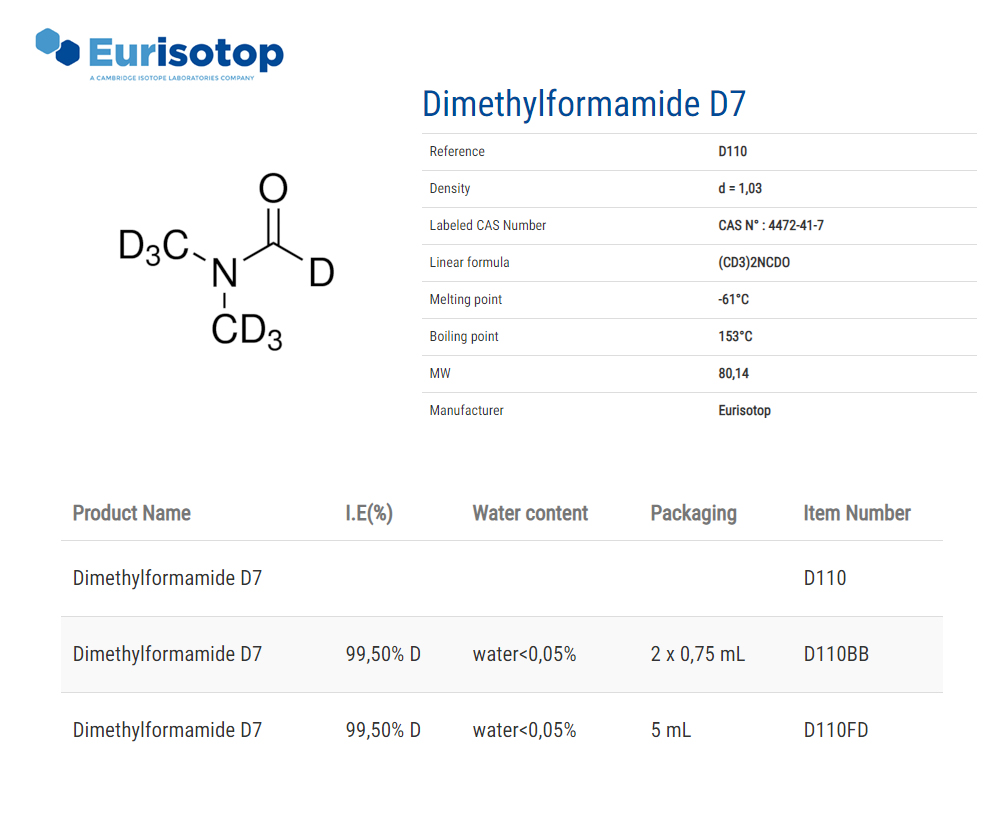Click the 2 x 0,75 mL packaging cell
This screenshot has height=821, width=1000.
pos(697,655)
